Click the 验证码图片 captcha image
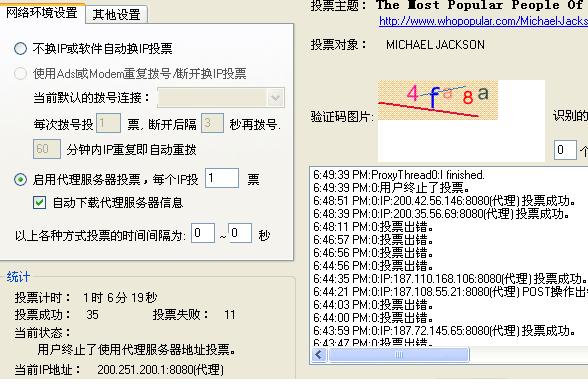 point(438,100)
